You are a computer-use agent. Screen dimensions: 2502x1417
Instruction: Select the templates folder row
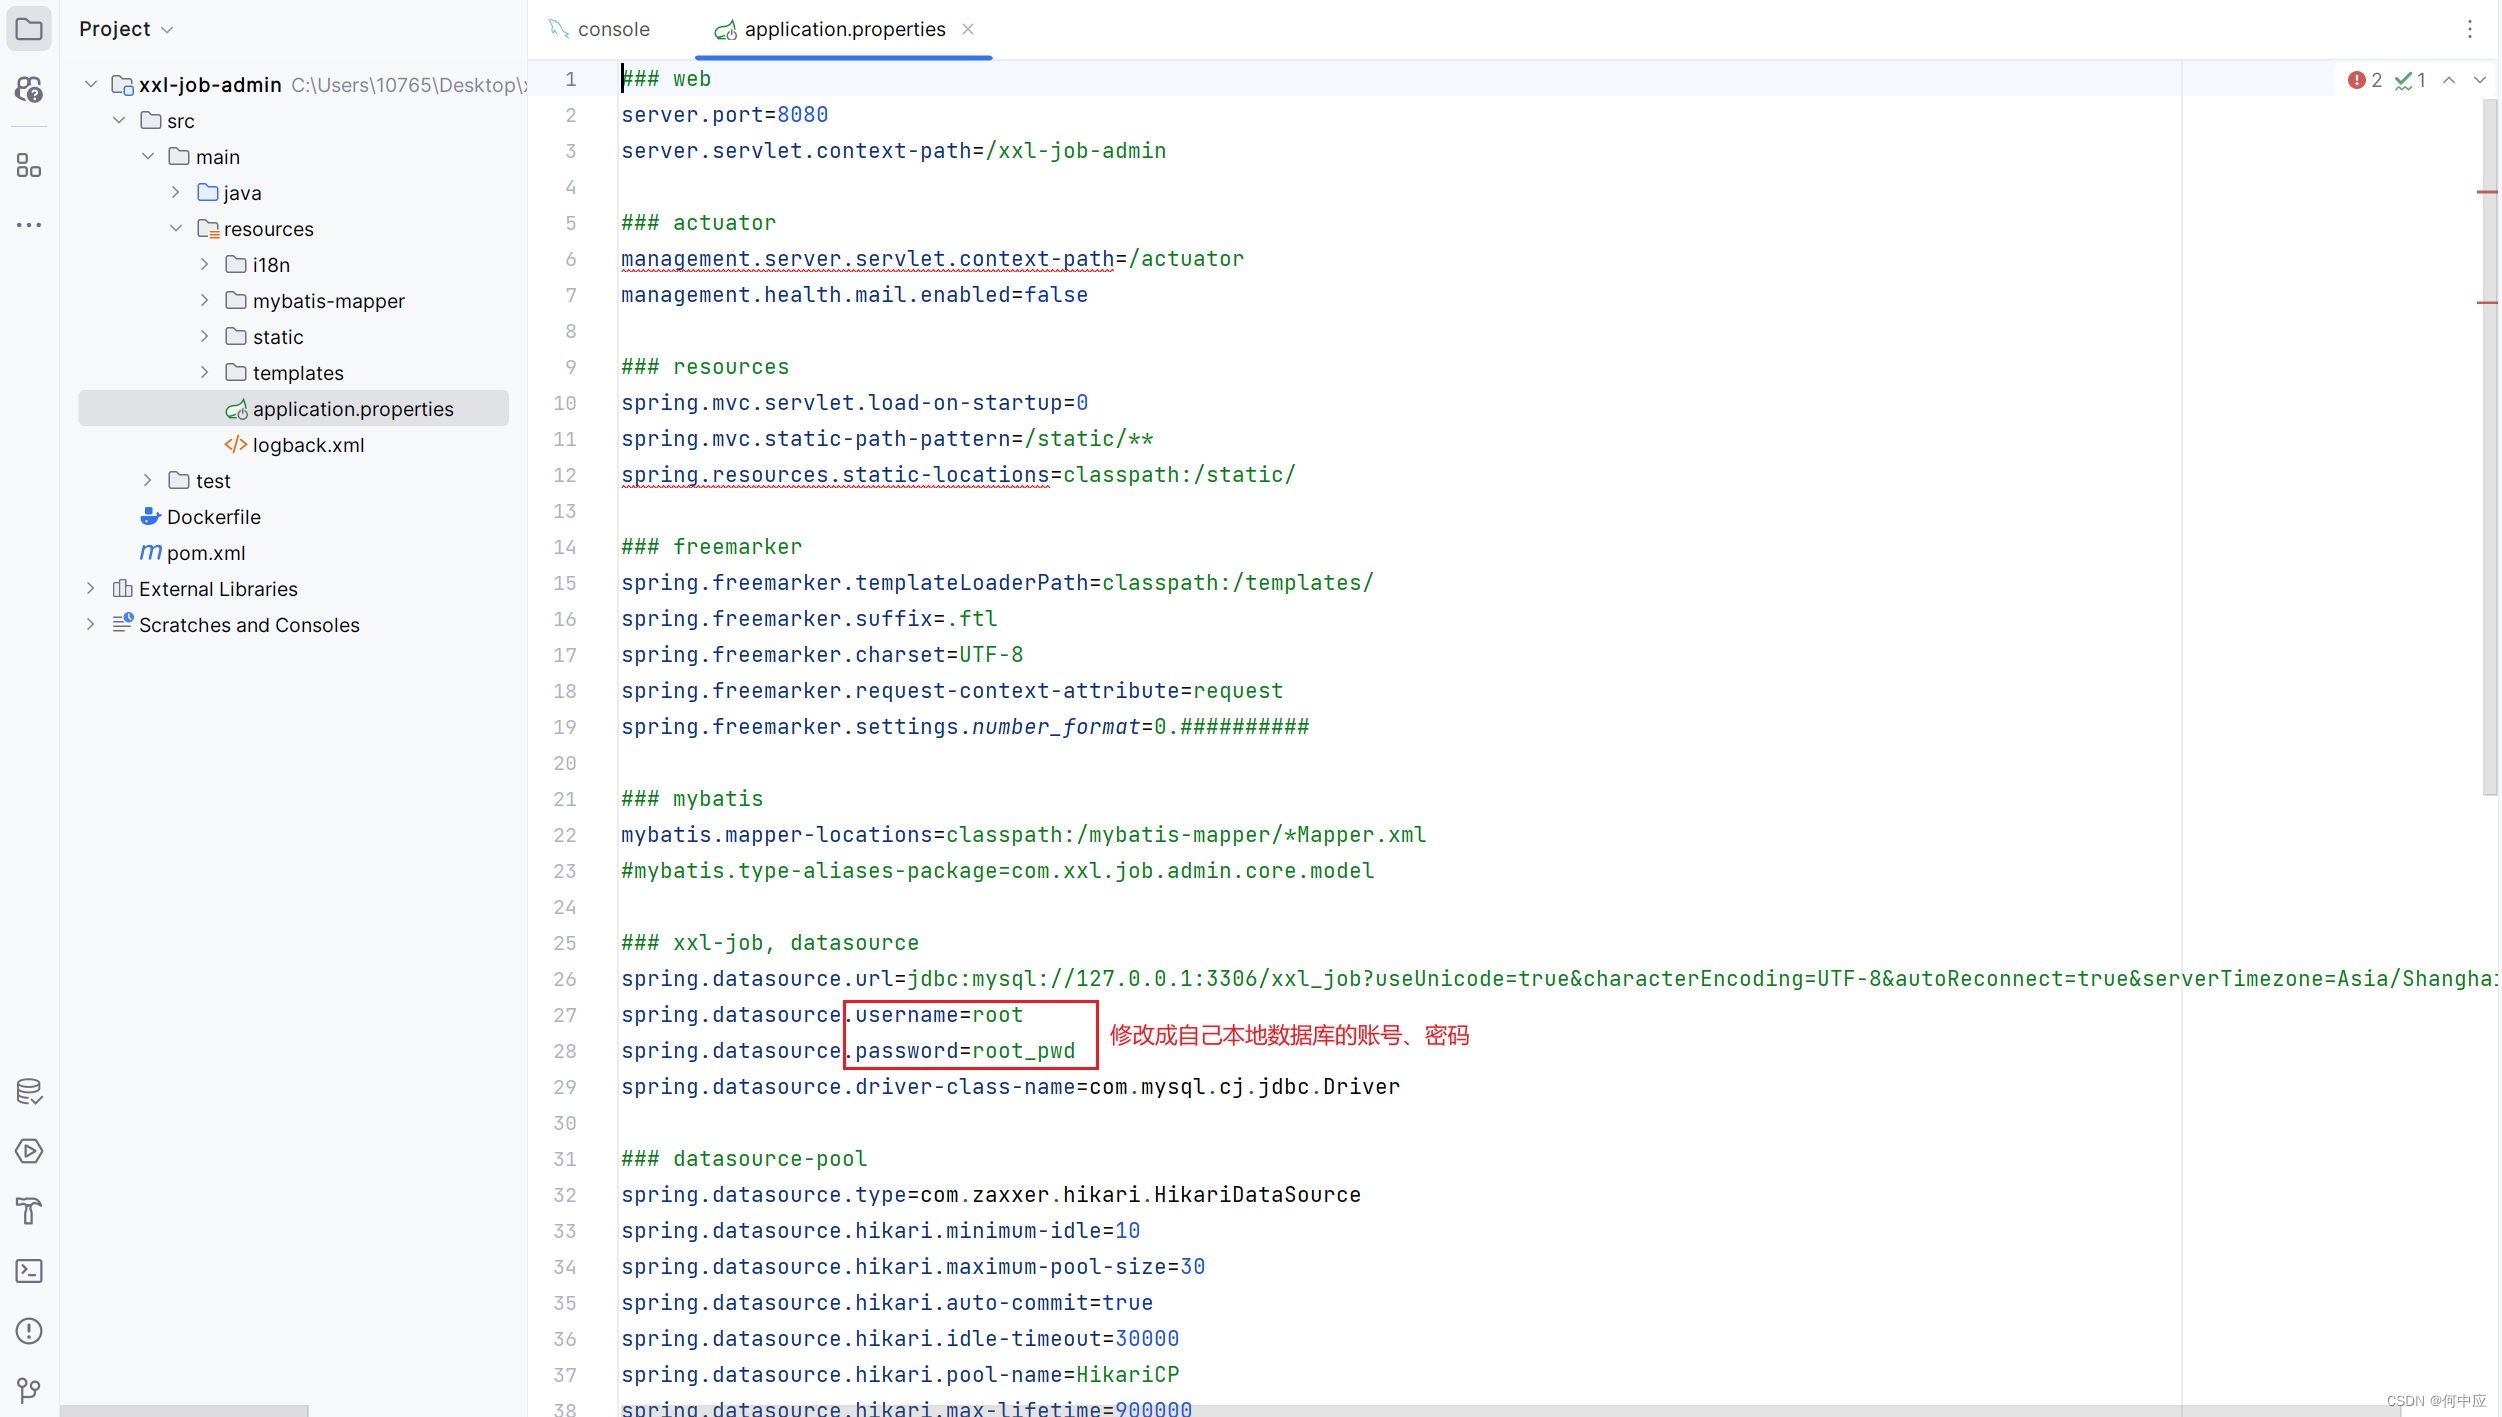point(293,372)
